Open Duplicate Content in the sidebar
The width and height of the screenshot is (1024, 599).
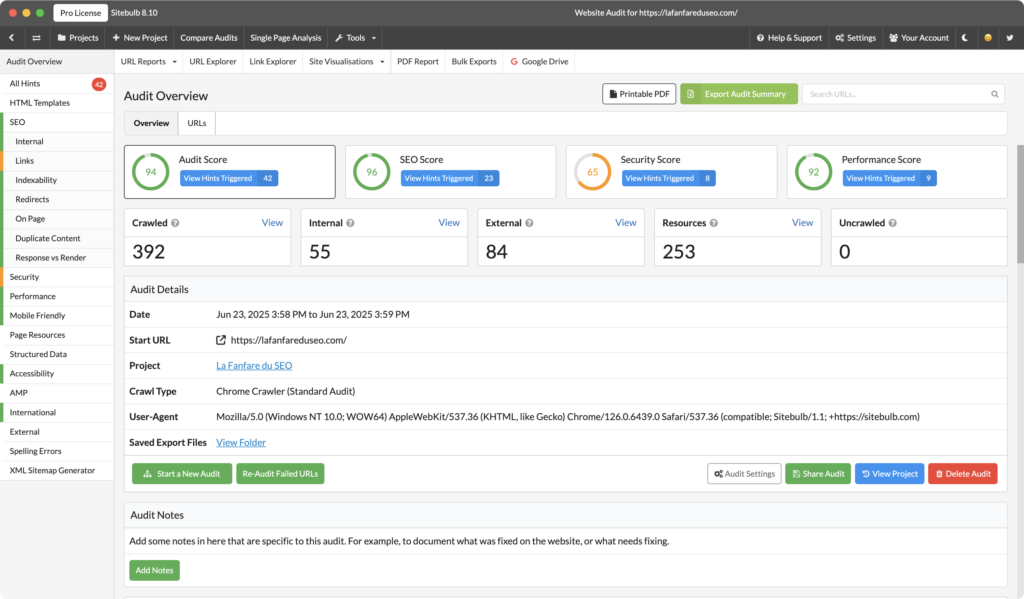[59, 238]
